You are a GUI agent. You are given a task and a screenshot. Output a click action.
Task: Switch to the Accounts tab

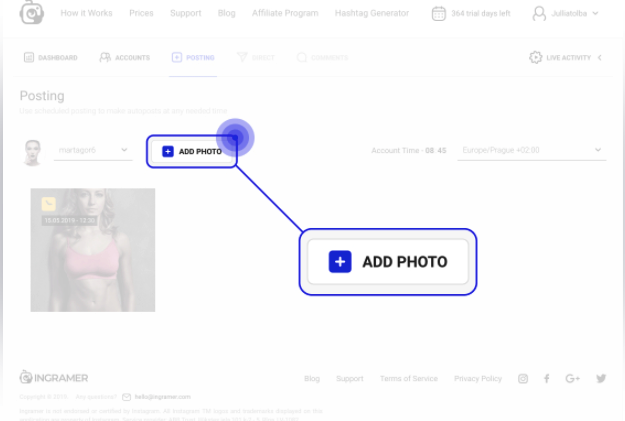(x=125, y=58)
